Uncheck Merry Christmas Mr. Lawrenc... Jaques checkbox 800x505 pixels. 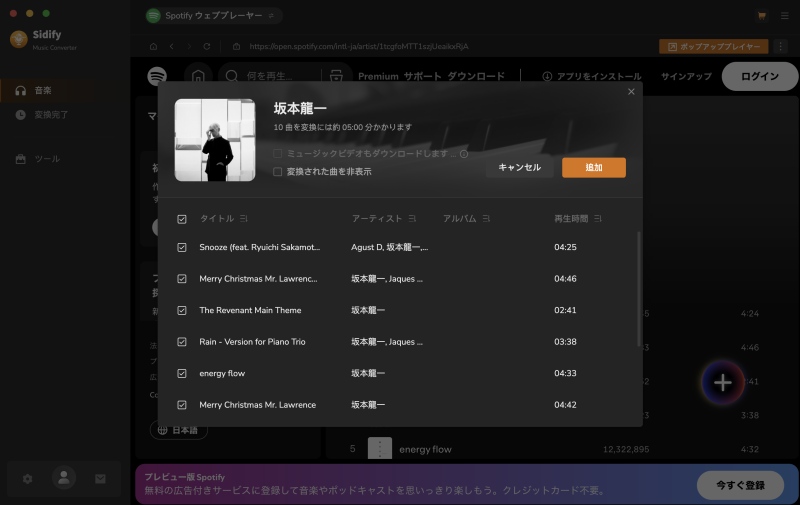(182, 279)
